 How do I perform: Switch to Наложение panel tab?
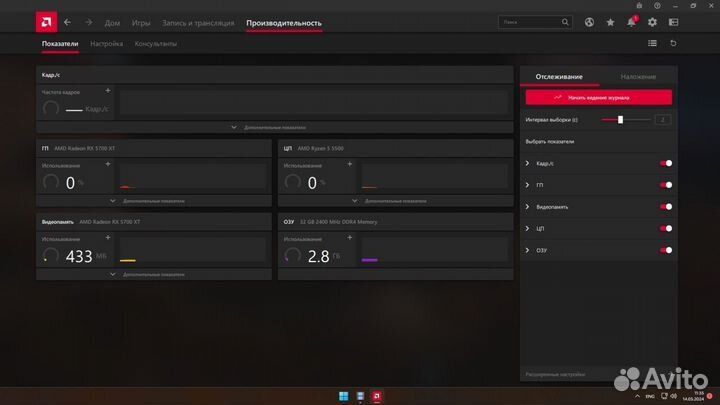(x=638, y=77)
